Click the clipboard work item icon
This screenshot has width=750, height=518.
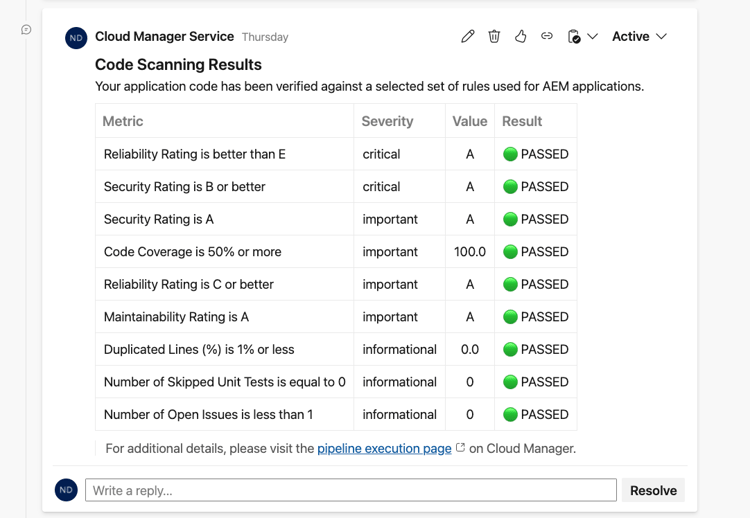pyautogui.click(x=574, y=37)
